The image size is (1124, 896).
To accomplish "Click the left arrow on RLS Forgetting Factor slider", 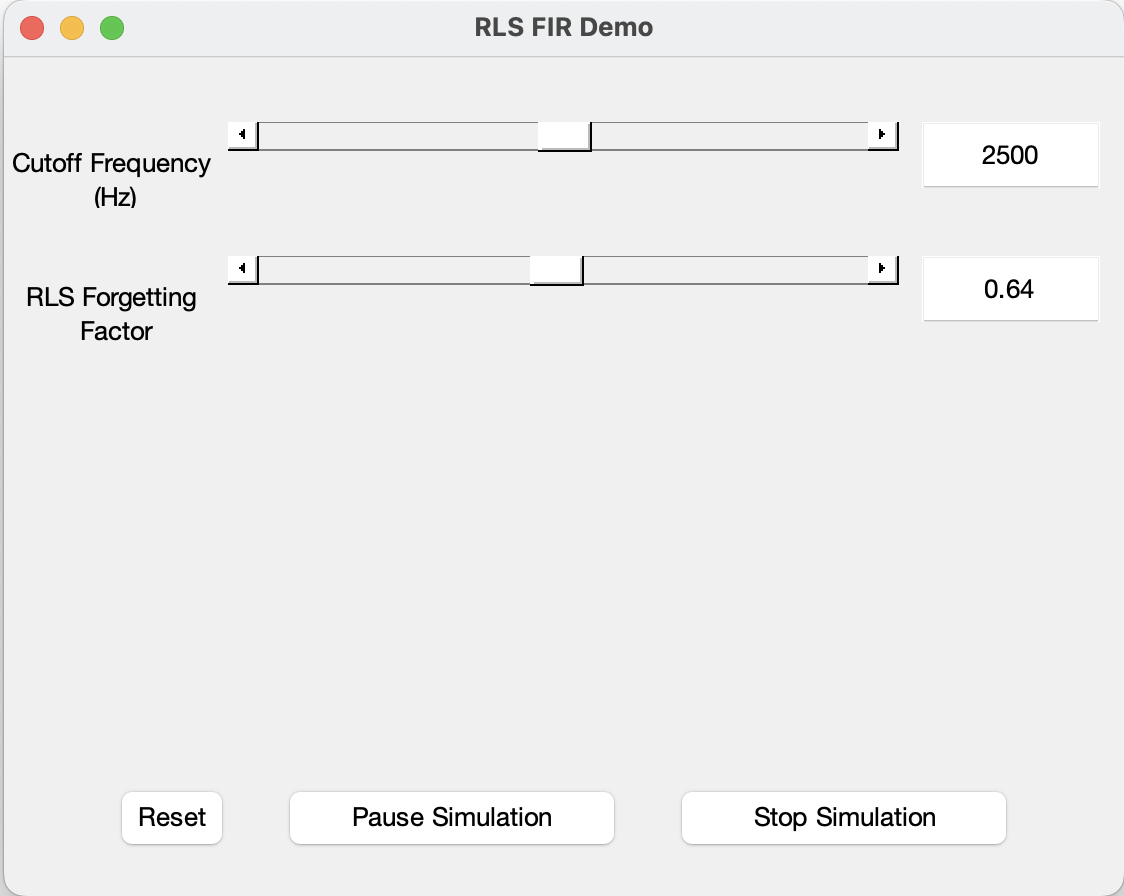I will coord(241,266).
